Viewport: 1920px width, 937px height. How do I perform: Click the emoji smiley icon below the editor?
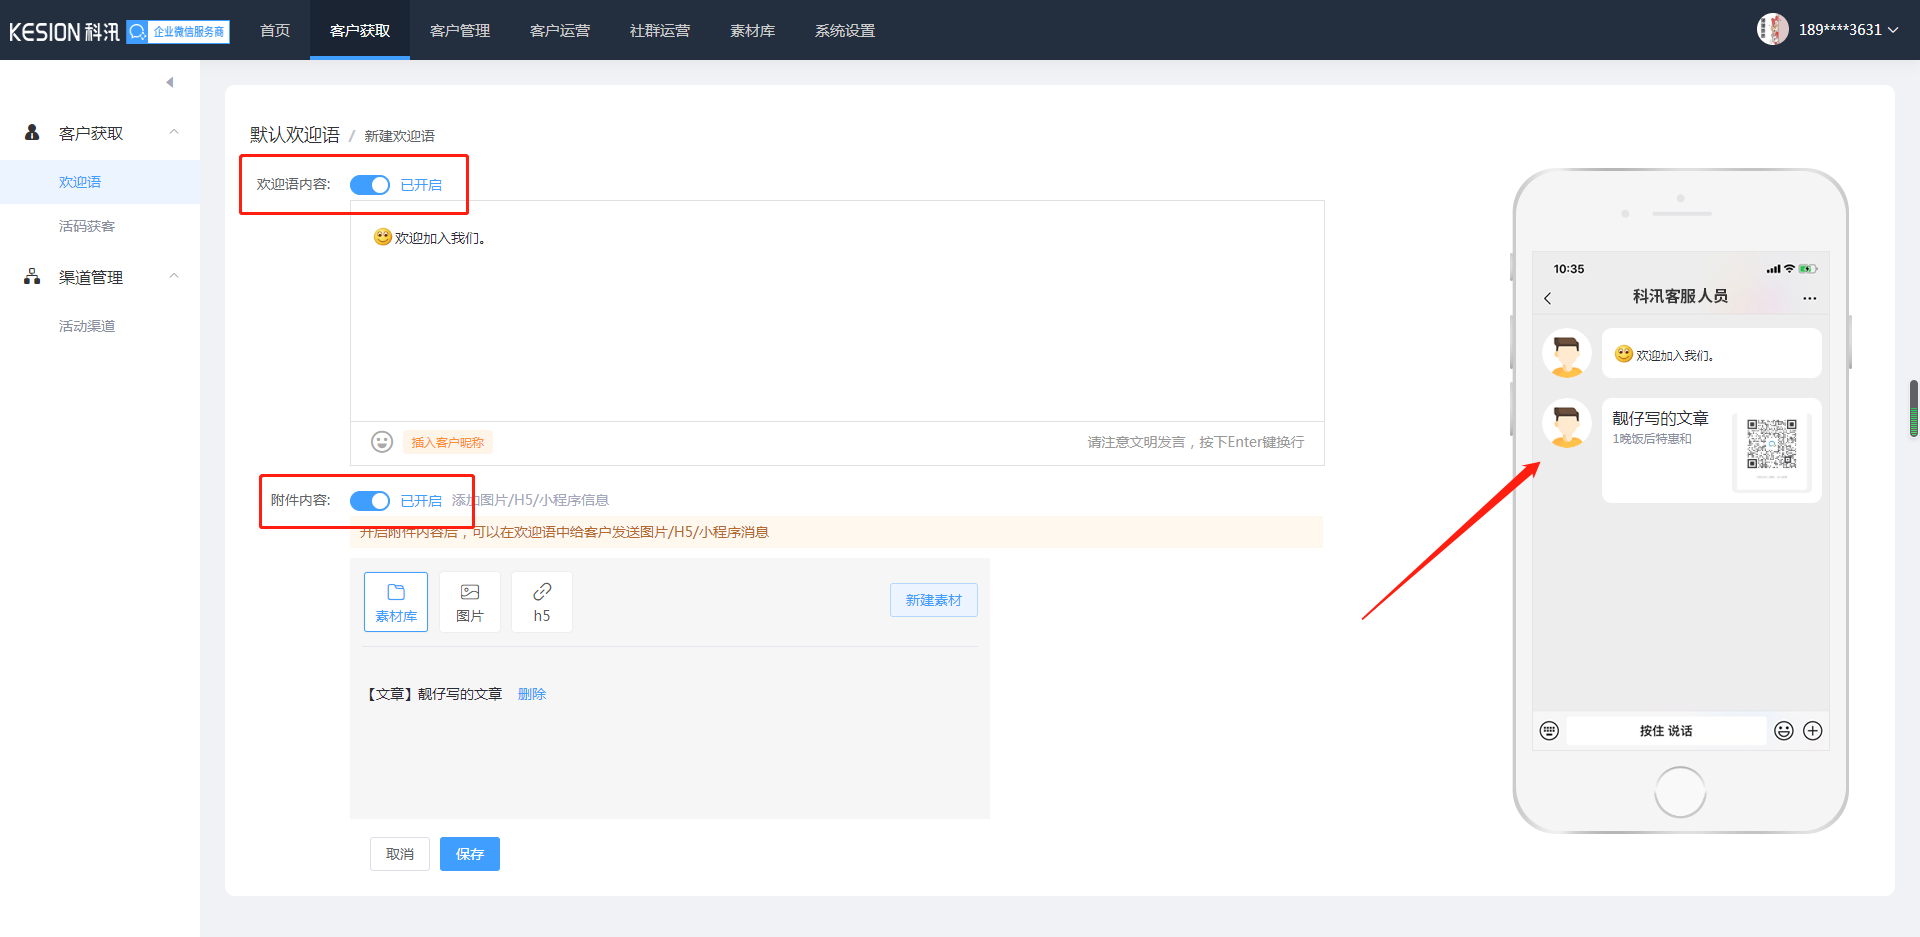coord(382,442)
